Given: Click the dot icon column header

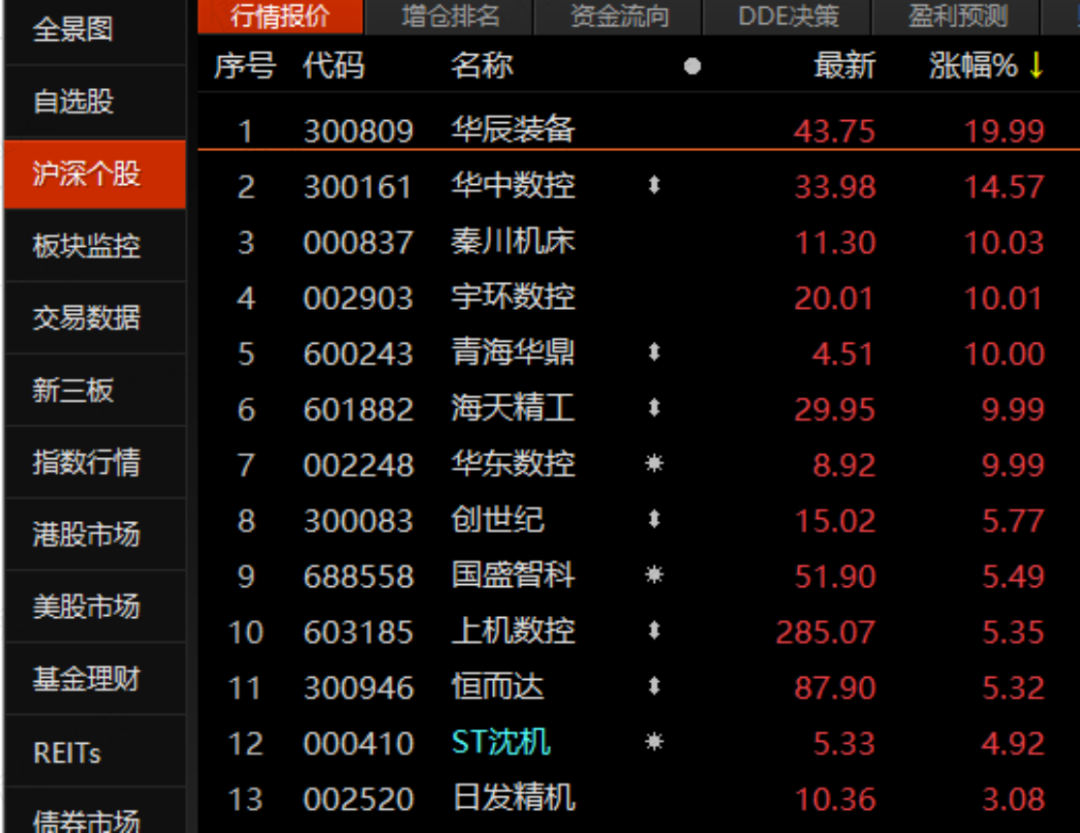Looking at the screenshot, I should [692, 66].
